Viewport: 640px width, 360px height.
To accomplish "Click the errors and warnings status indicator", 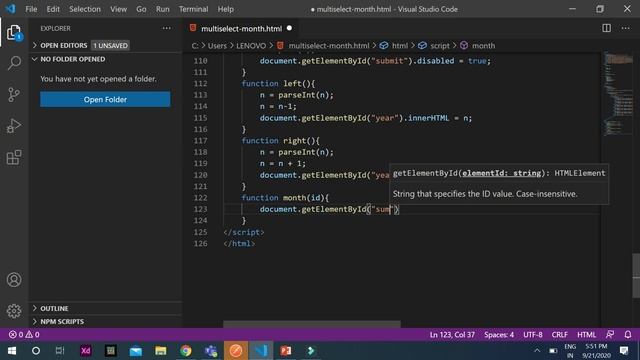I will pos(24,335).
